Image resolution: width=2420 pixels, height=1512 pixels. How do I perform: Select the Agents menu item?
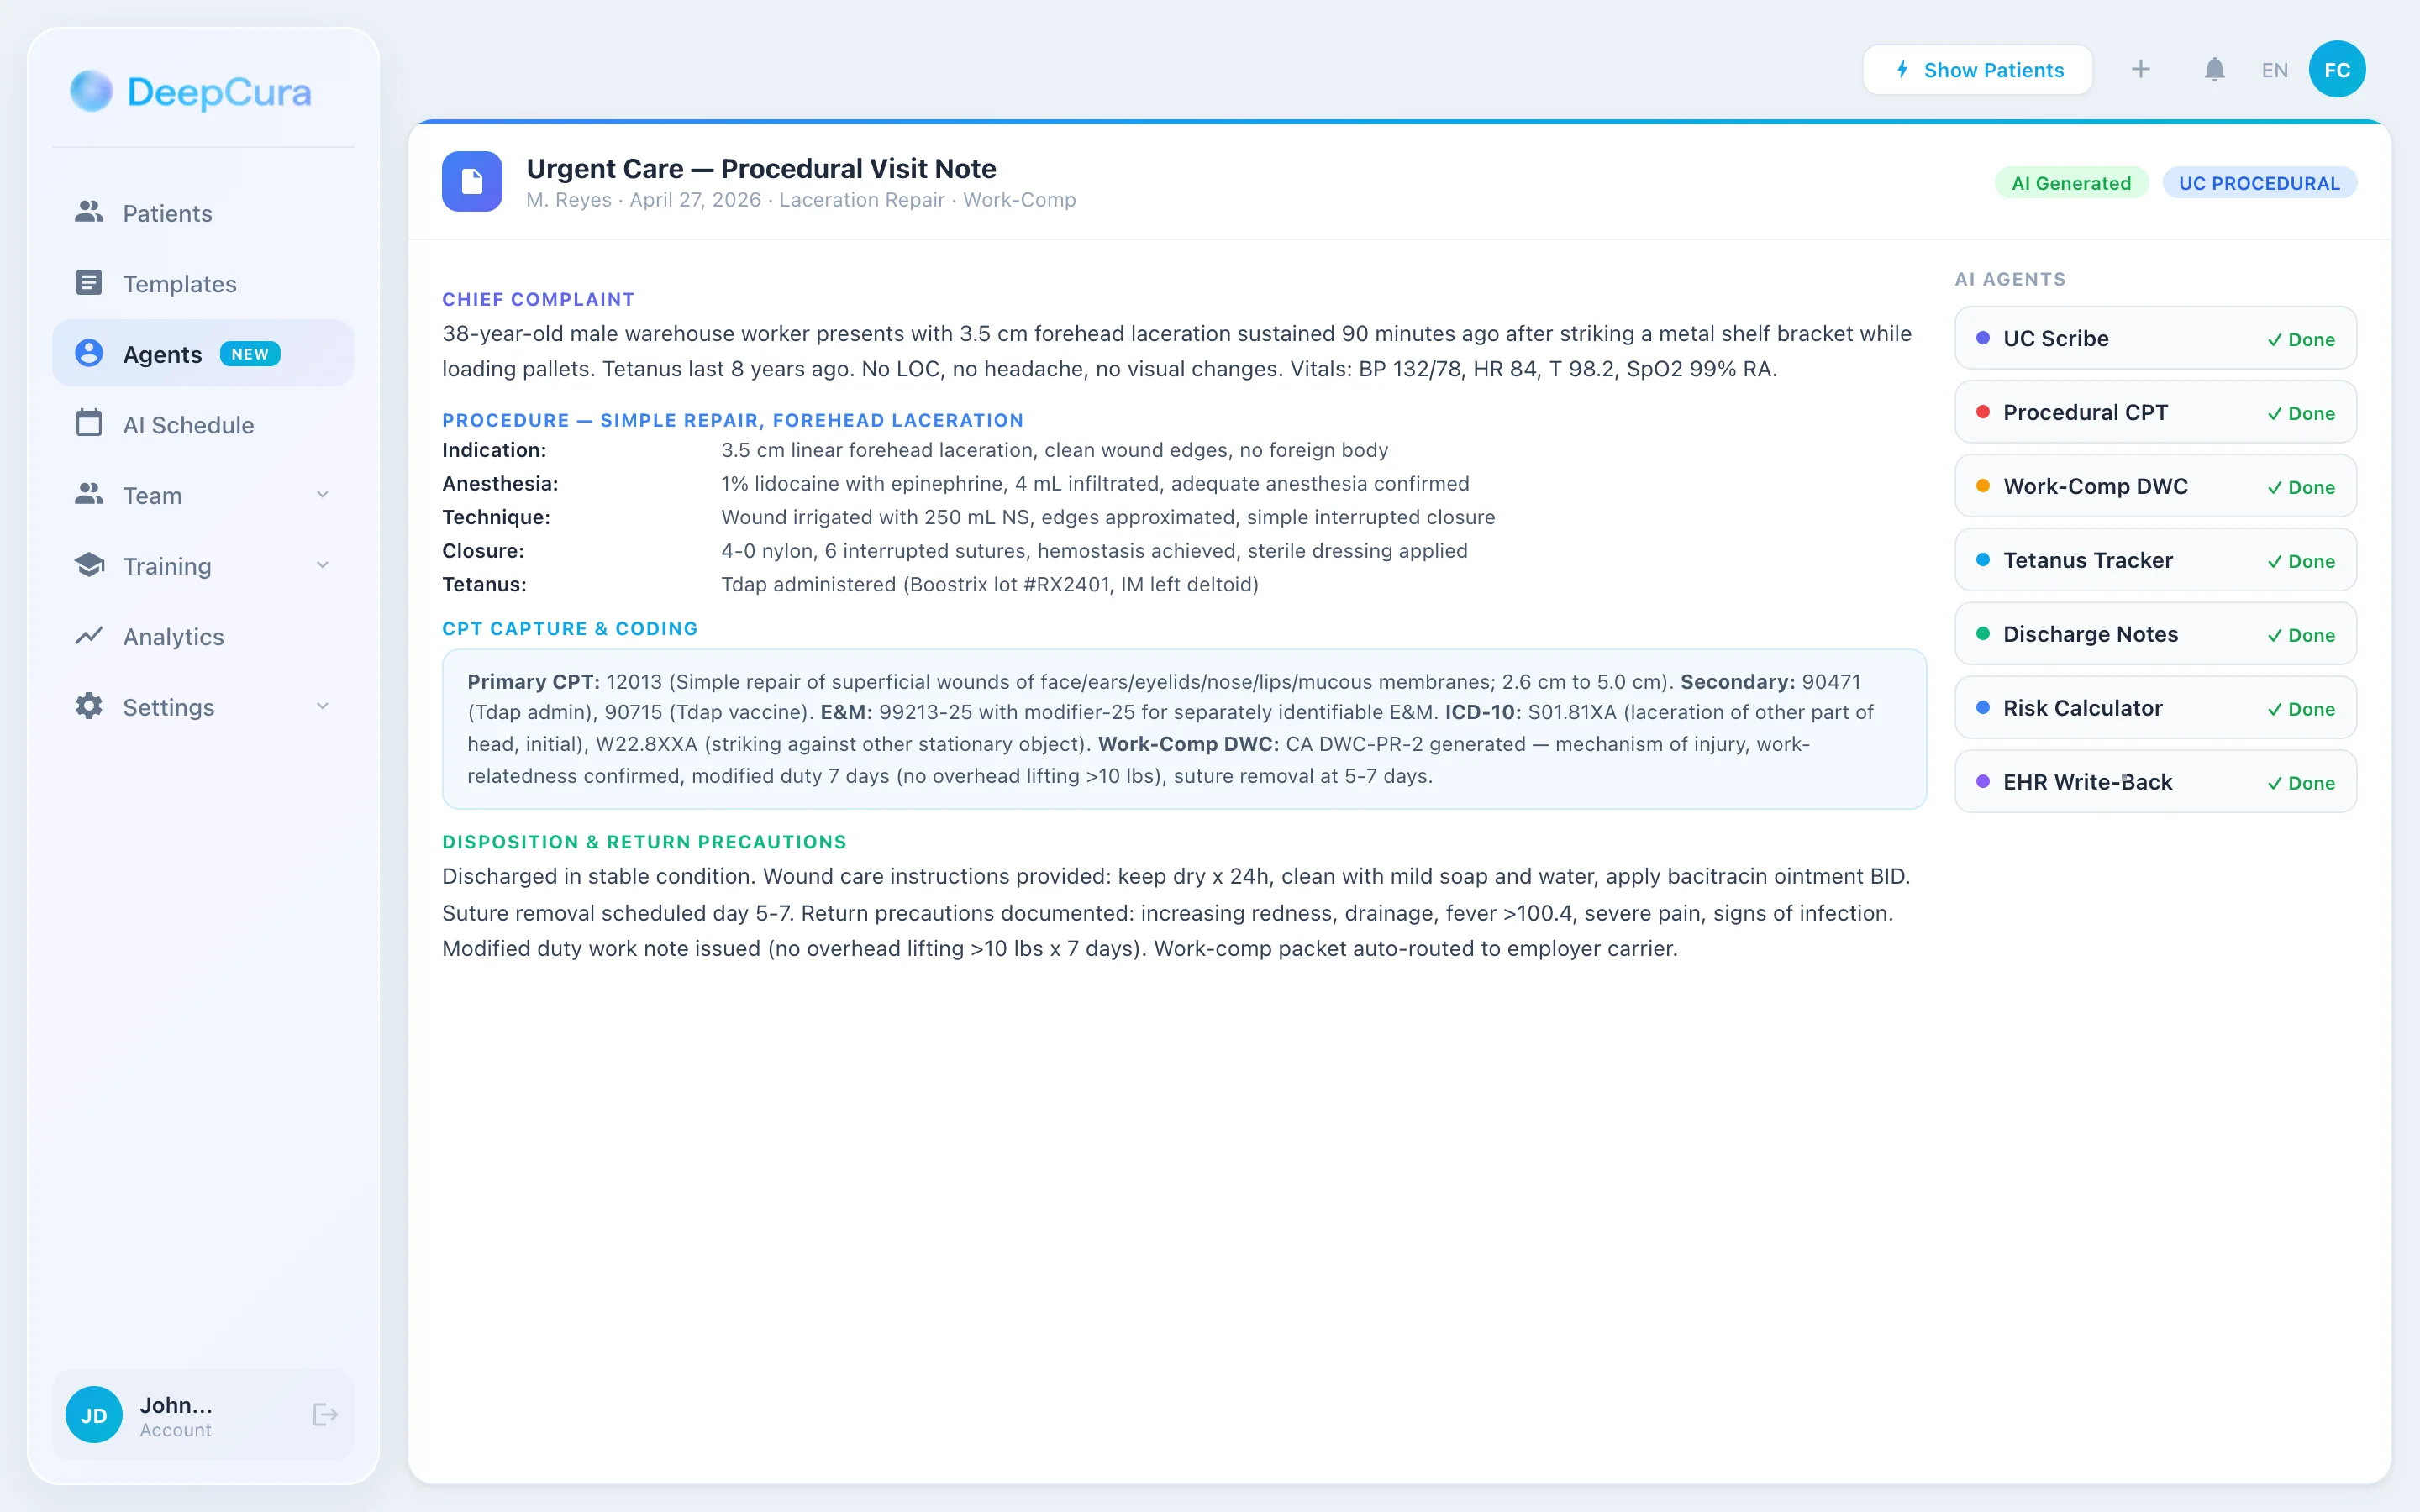click(x=162, y=354)
